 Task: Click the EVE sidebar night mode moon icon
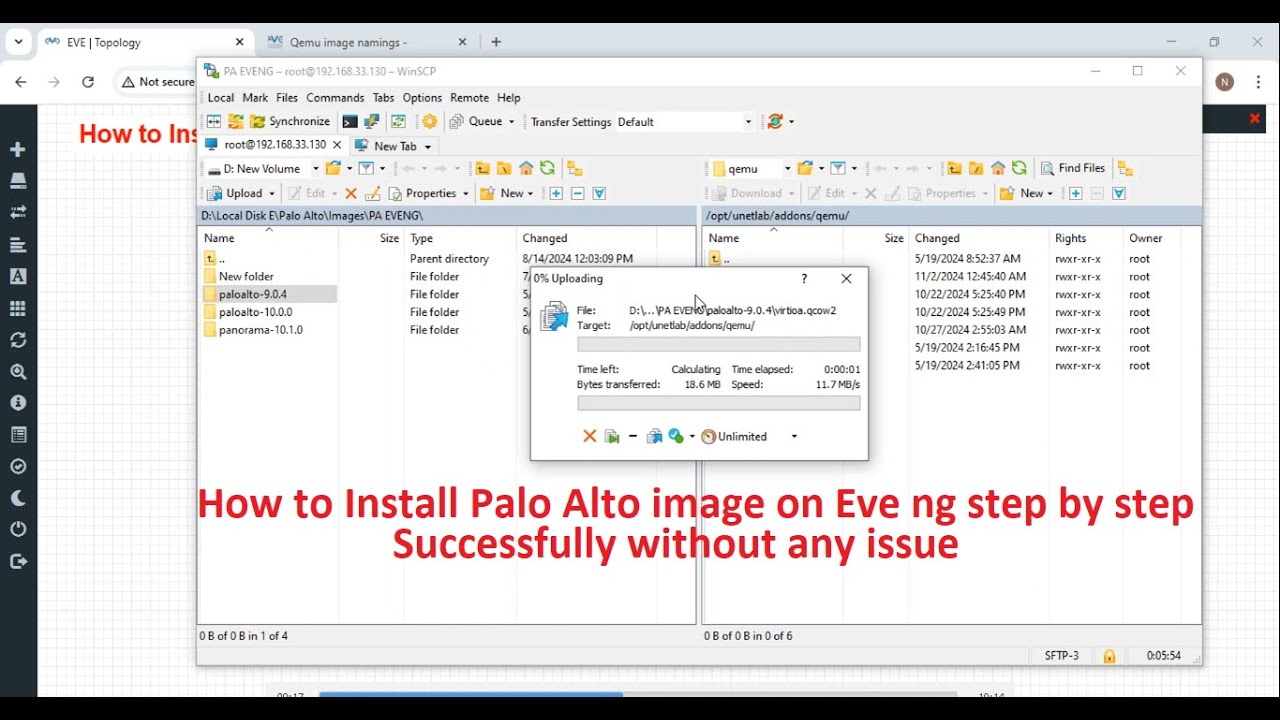pyautogui.click(x=17, y=498)
